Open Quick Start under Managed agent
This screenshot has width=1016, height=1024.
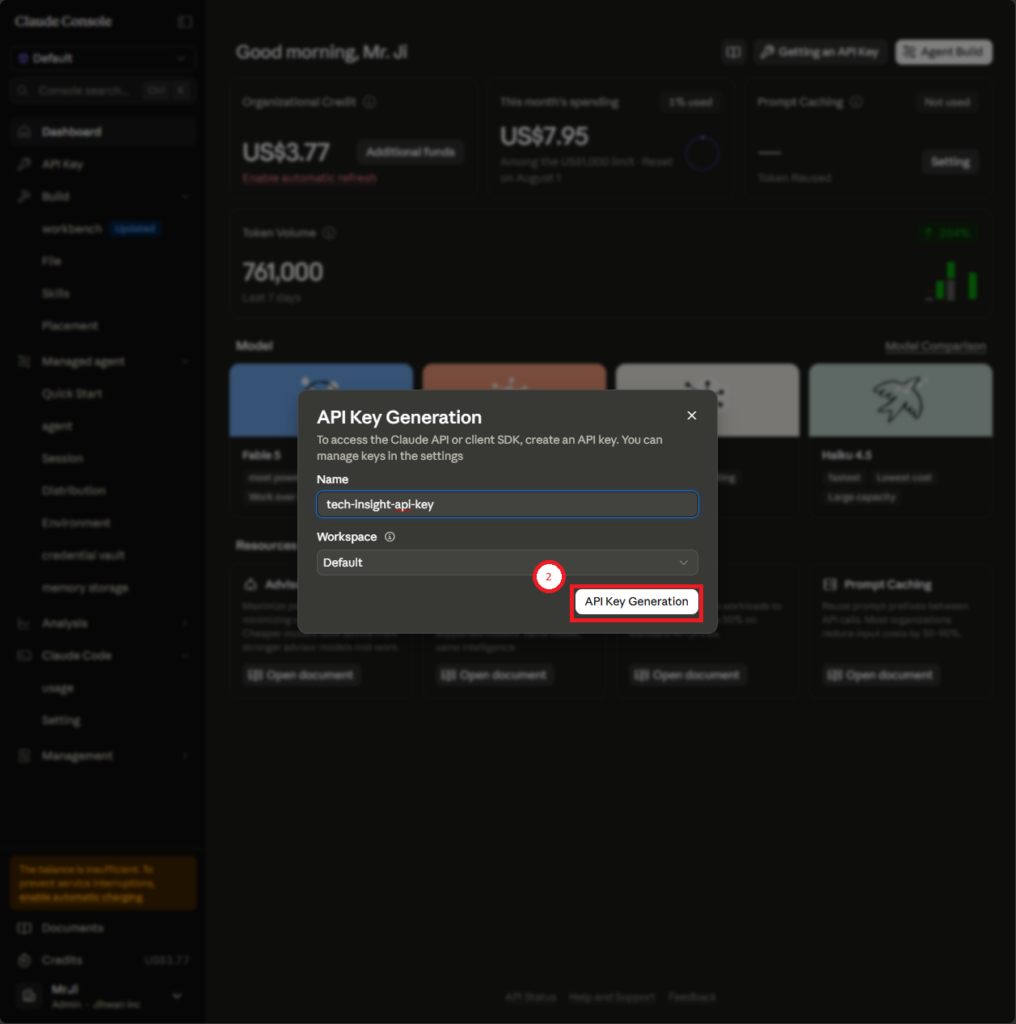[72, 393]
